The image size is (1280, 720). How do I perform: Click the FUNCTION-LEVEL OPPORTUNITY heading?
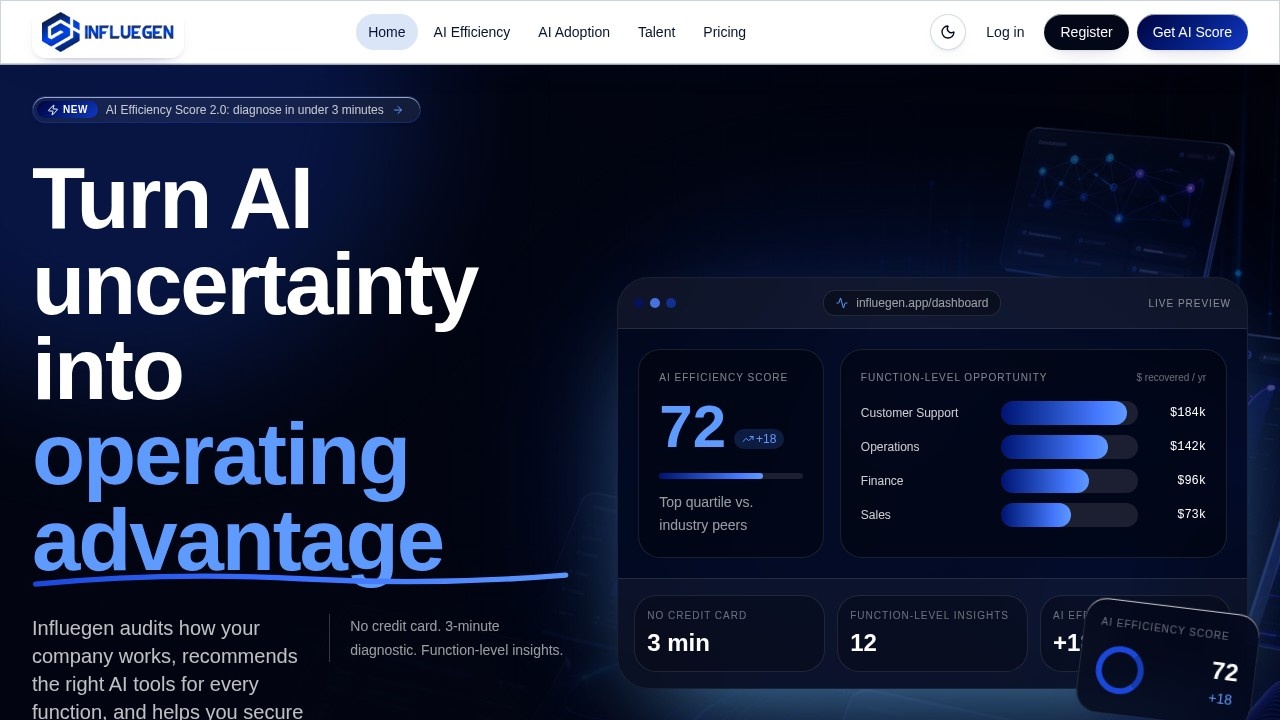click(x=954, y=378)
